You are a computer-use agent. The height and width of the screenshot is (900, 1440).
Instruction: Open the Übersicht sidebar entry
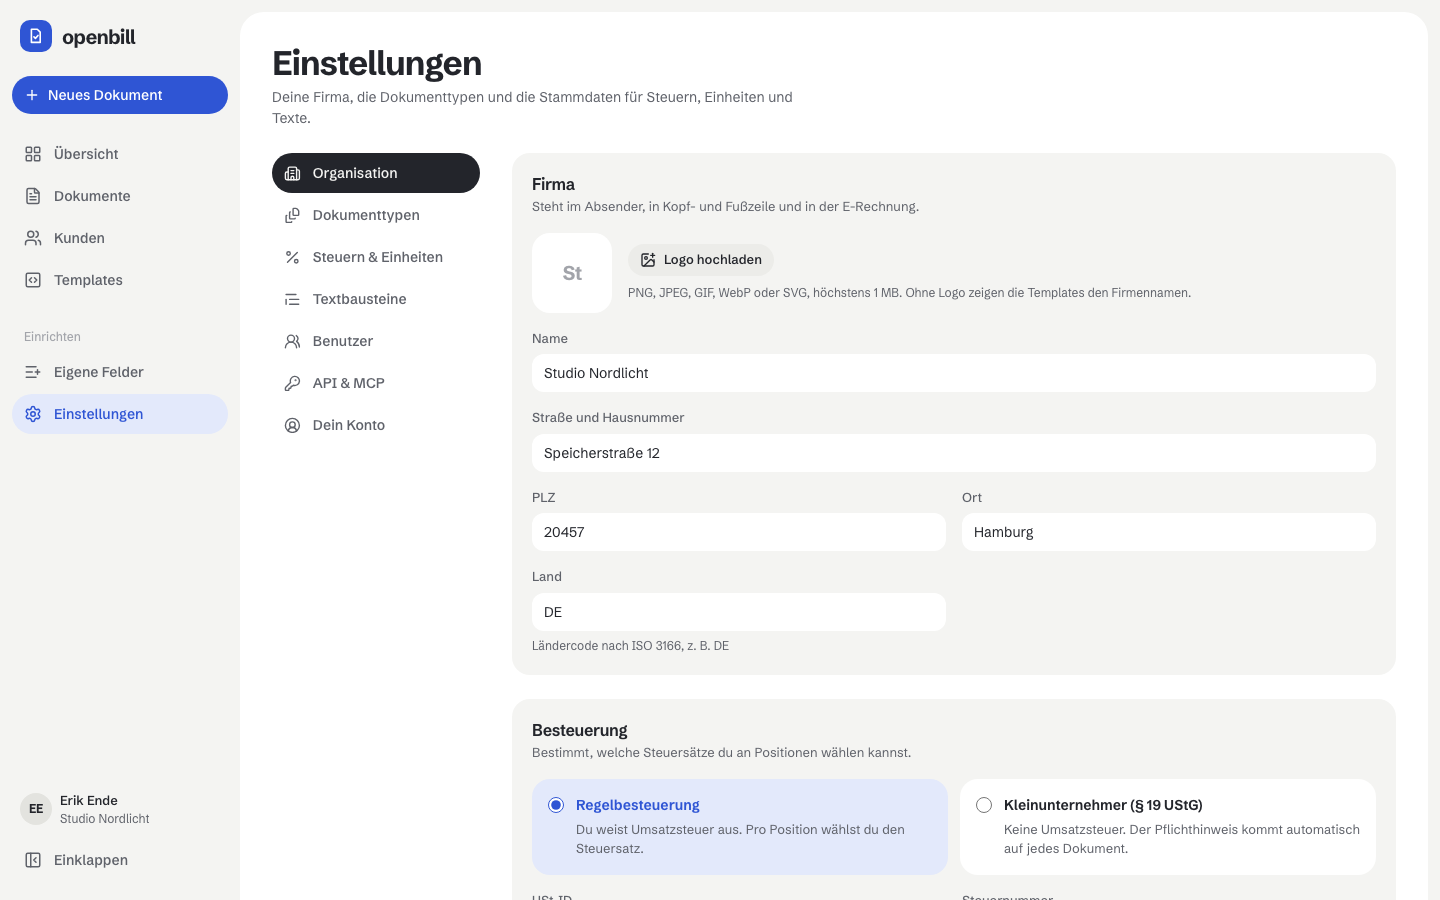coord(120,154)
